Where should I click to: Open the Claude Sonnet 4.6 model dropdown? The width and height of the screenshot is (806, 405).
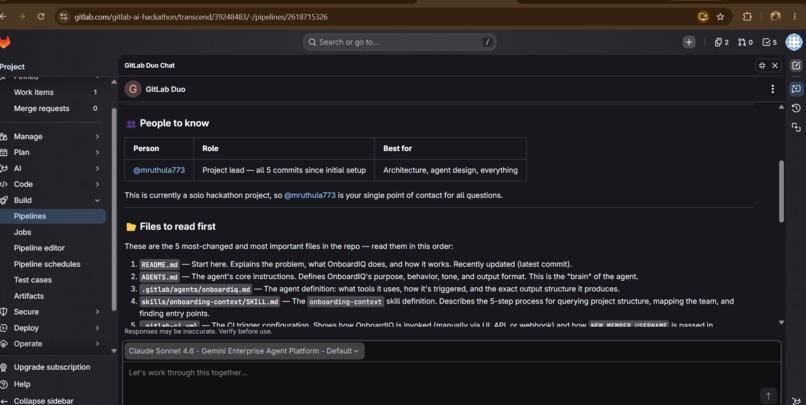pos(244,351)
